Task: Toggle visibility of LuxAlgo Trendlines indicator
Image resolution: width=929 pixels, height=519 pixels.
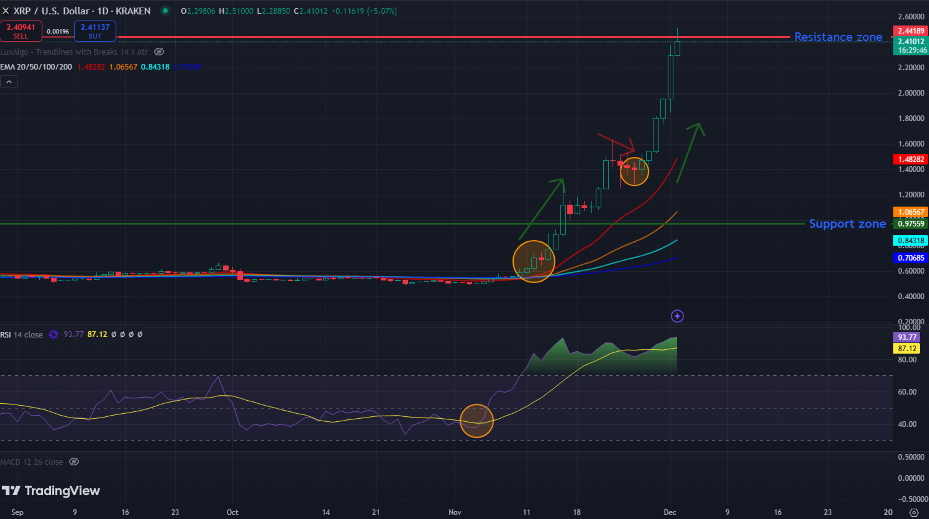Action: (x=158, y=51)
